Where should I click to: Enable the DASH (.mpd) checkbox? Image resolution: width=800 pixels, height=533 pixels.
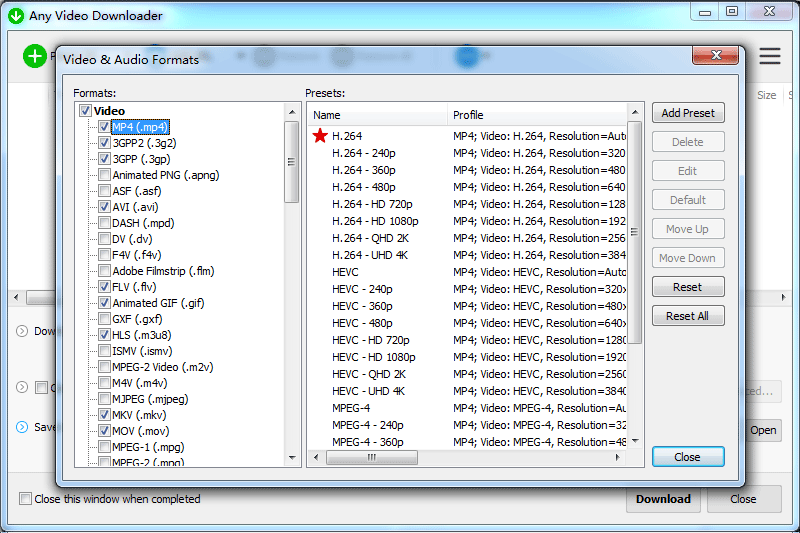tap(104, 223)
